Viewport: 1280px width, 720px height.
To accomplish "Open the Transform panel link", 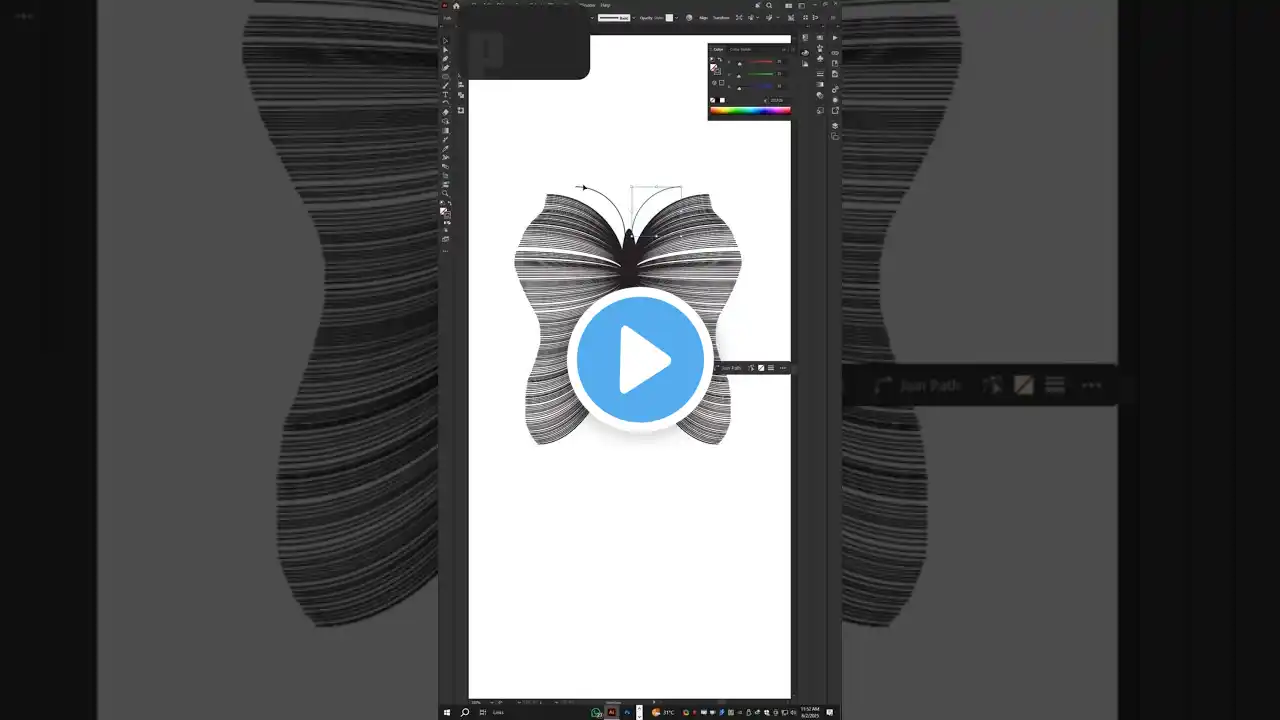I will point(721,18).
